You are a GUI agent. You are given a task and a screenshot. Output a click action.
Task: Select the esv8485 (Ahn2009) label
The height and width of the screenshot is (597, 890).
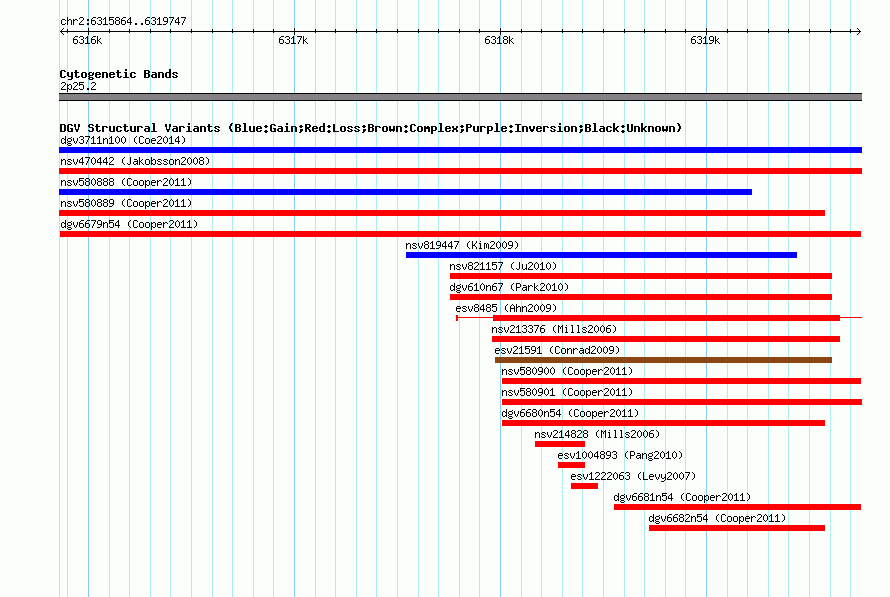pos(506,308)
